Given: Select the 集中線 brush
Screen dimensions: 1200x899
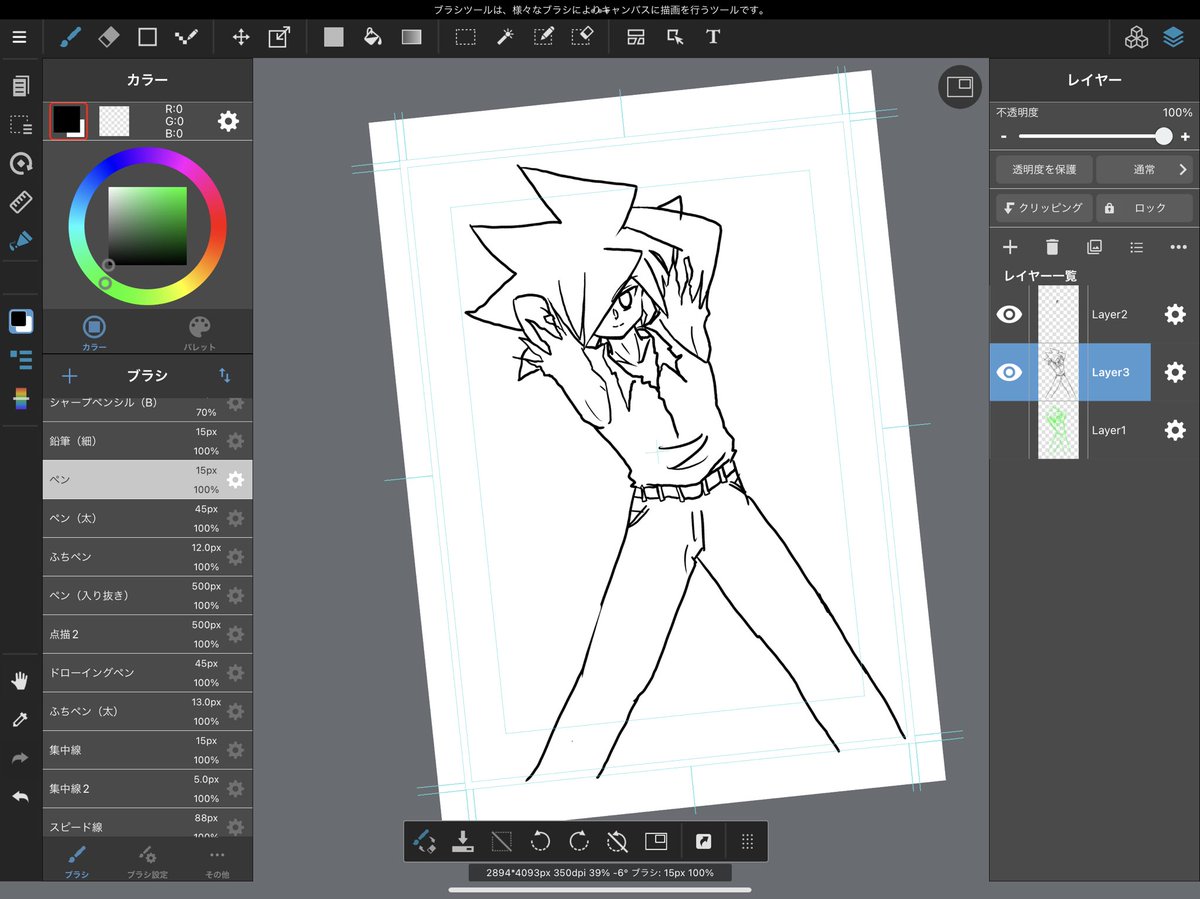Looking at the screenshot, I should [147, 750].
